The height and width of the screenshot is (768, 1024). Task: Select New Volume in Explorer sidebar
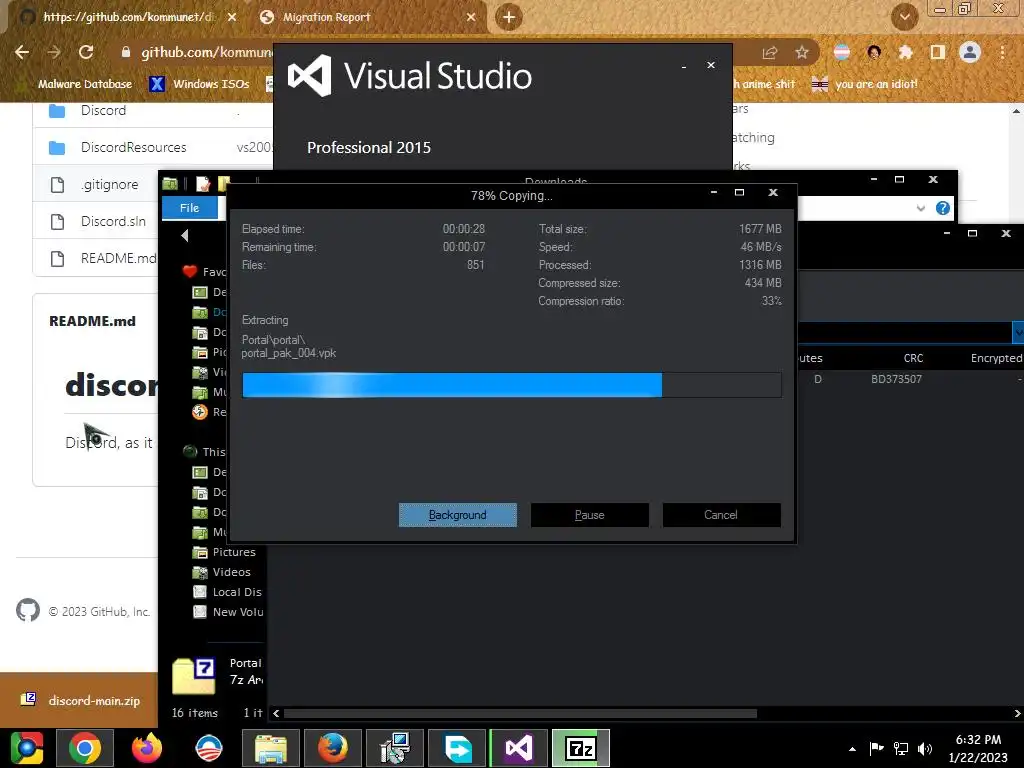228,612
